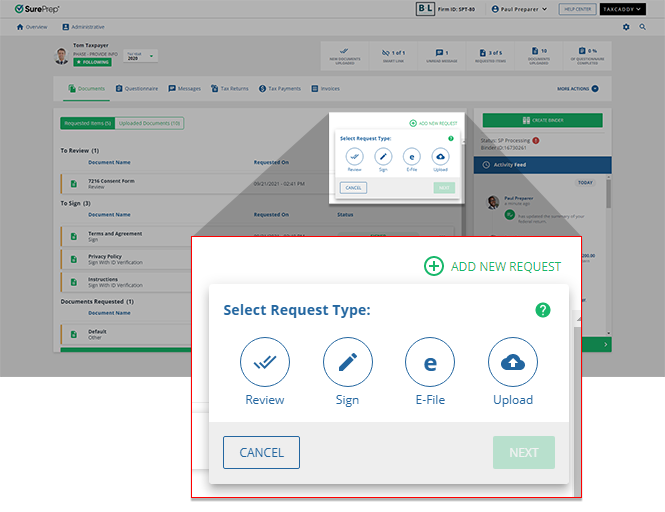
Task: Select small Review icon in original popup
Action: point(355,157)
